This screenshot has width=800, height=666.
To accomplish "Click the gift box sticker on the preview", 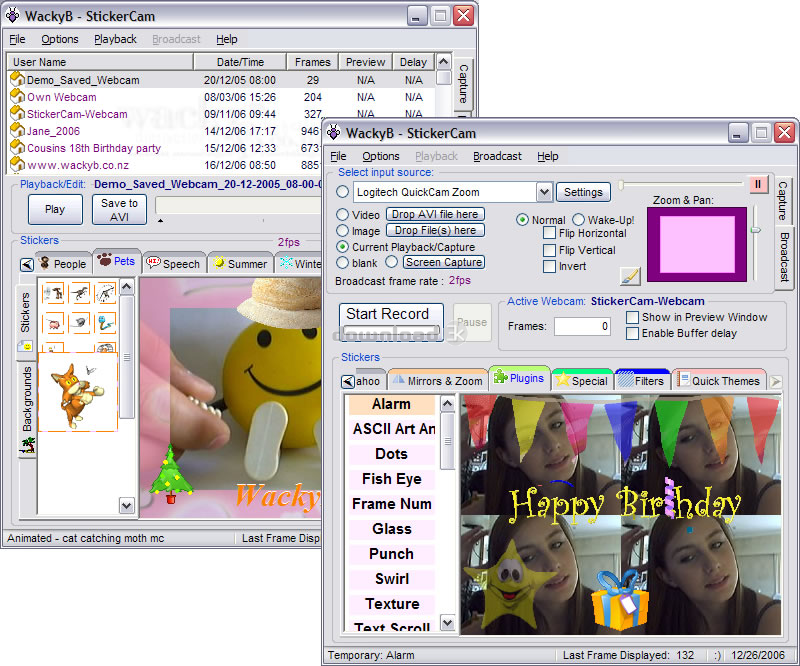I will 619,601.
